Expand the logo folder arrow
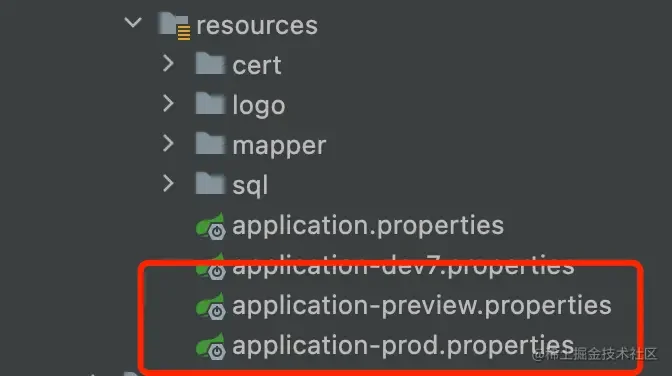The width and height of the screenshot is (672, 376). pyautogui.click(x=168, y=103)
